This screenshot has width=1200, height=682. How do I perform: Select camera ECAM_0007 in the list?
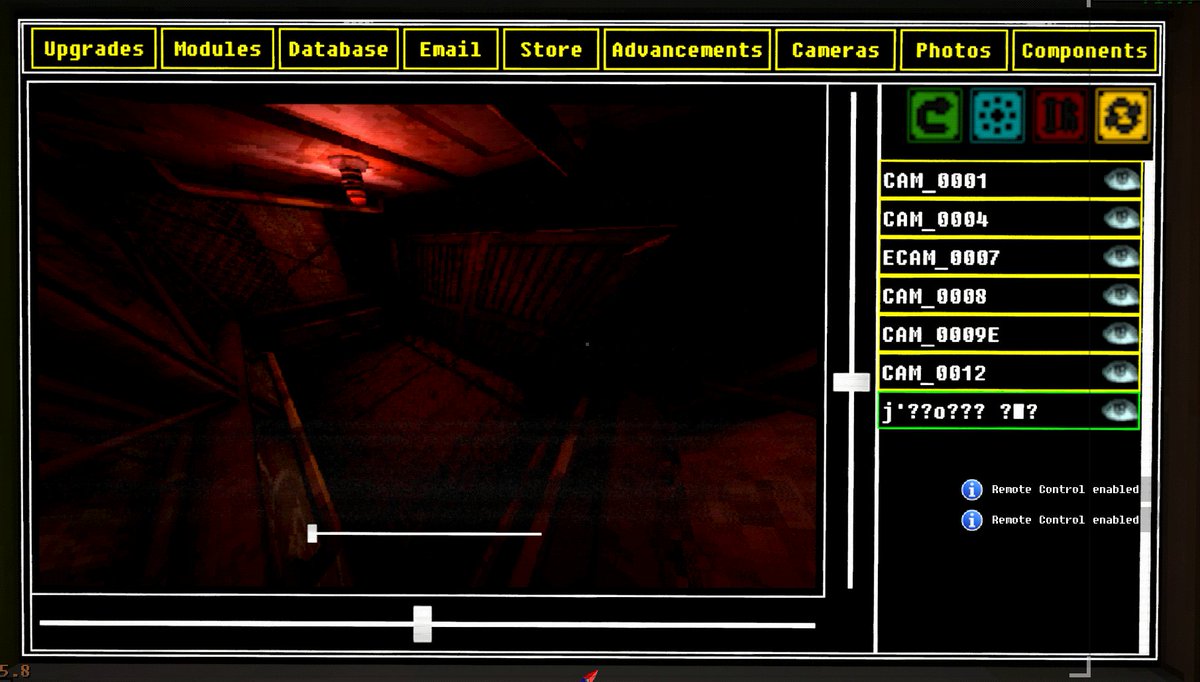[1009, 258]
